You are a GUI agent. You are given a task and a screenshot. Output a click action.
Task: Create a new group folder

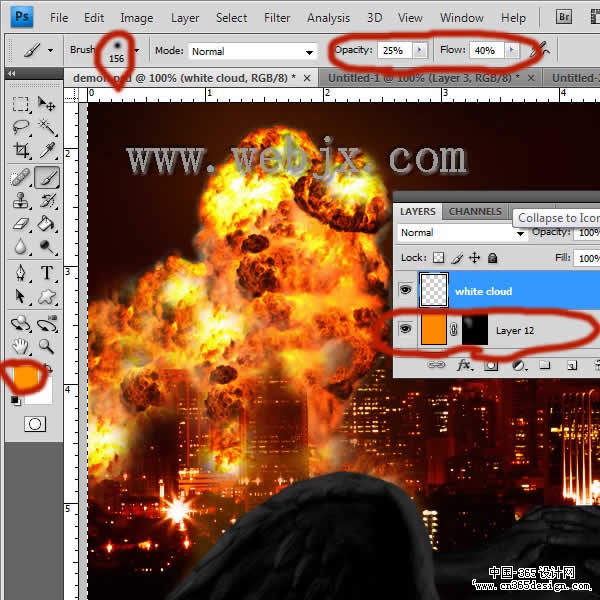point(544,365)
